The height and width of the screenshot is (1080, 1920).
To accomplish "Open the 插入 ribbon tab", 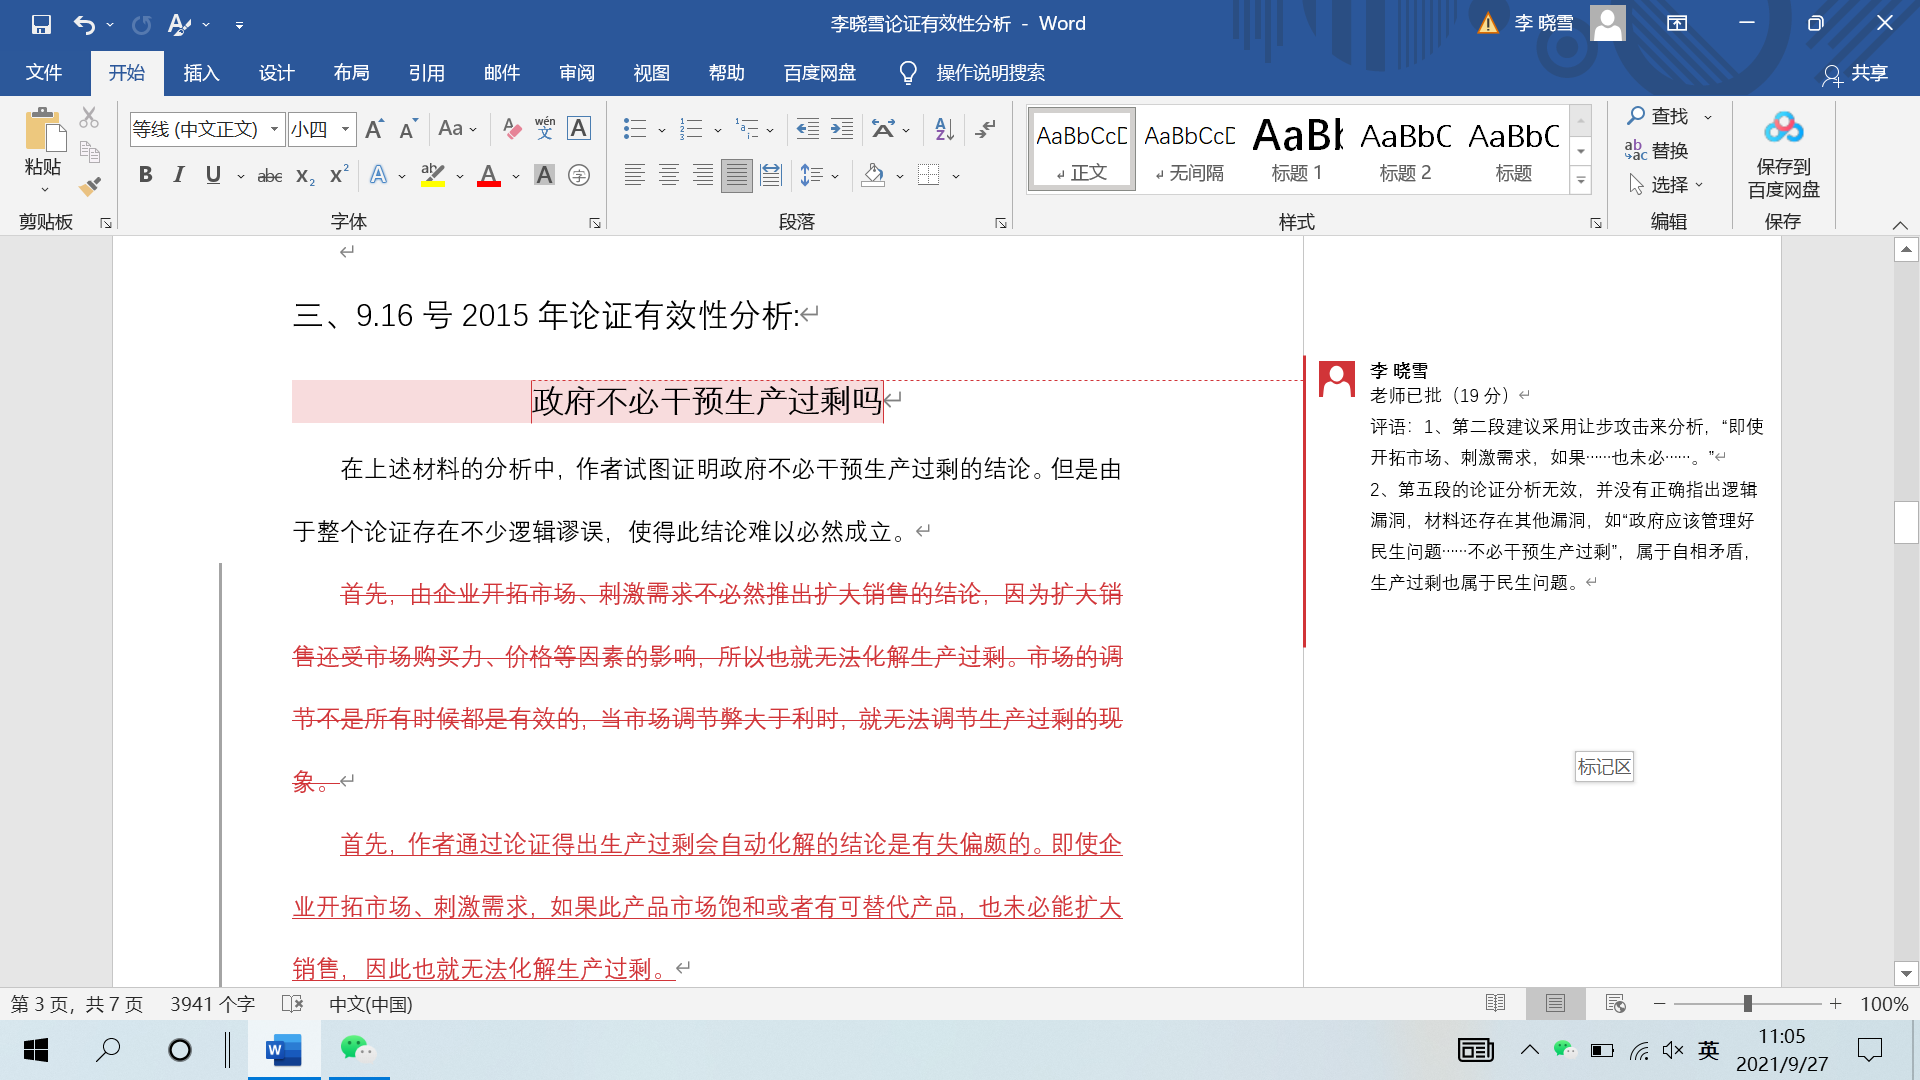I will [201, 72].
